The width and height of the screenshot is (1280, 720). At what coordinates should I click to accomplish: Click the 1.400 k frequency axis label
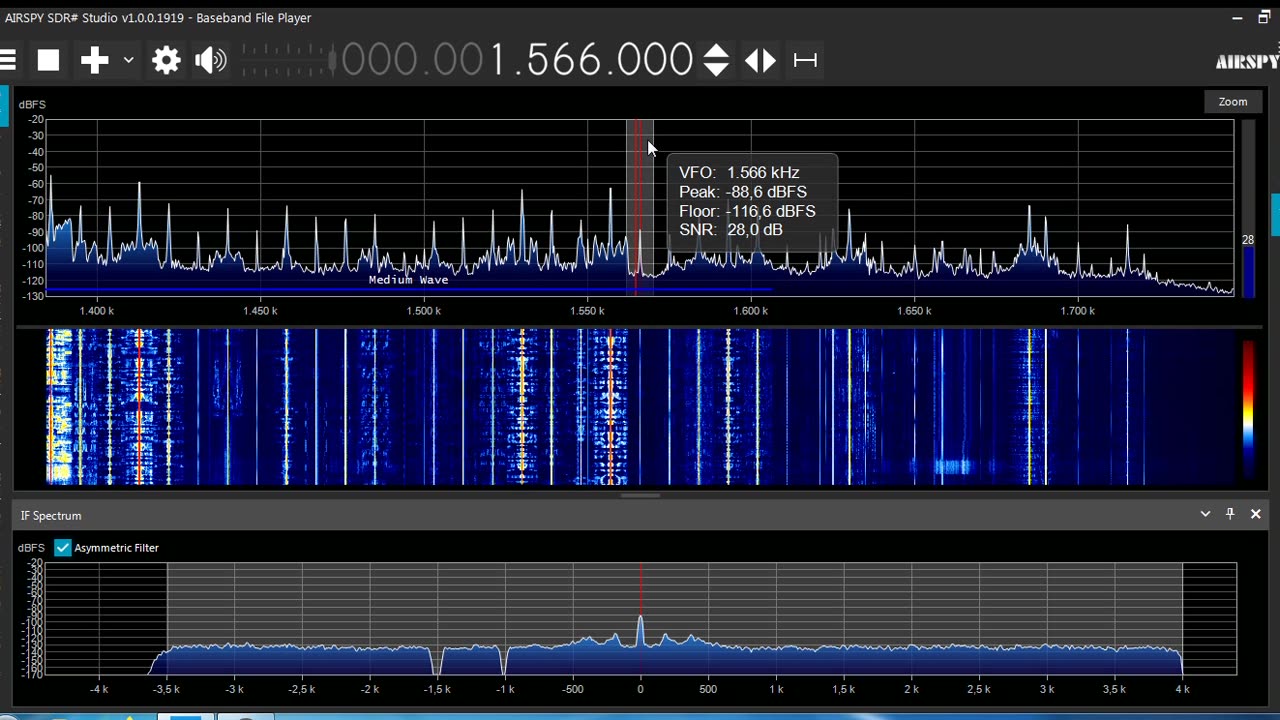pos(97,311)
